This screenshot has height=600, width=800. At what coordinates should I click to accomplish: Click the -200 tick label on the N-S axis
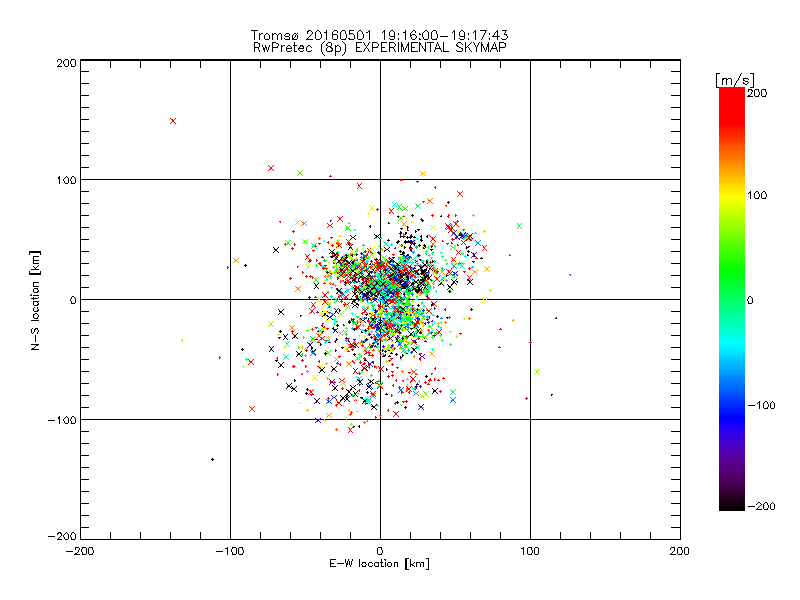coord(62,537)
